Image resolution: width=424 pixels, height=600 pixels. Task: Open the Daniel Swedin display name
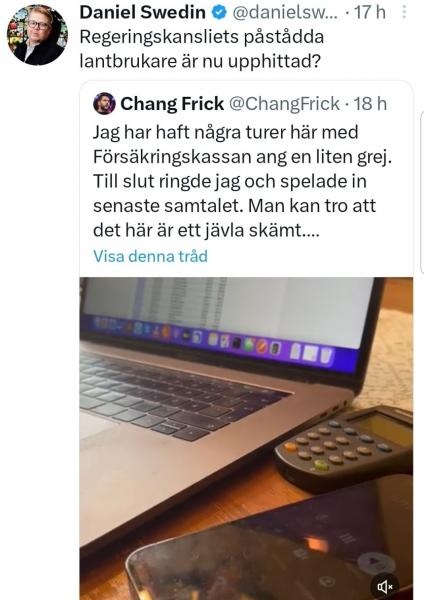coord(143,12)
